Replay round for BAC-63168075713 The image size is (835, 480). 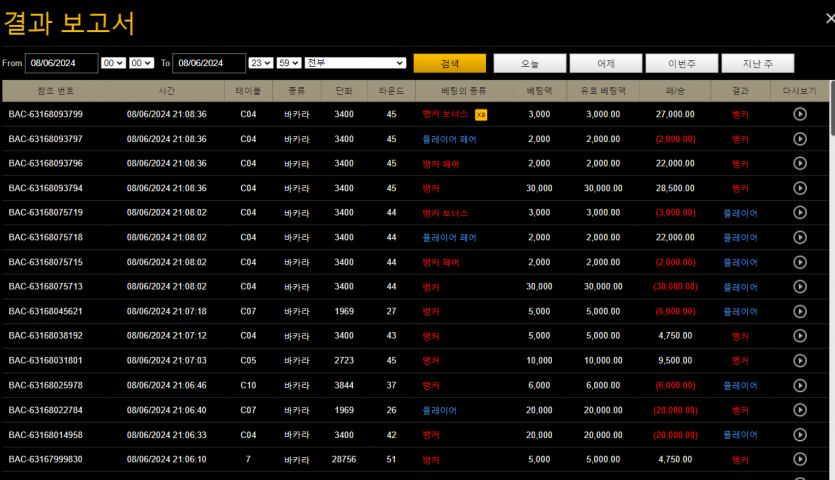(x=800, y=287)
